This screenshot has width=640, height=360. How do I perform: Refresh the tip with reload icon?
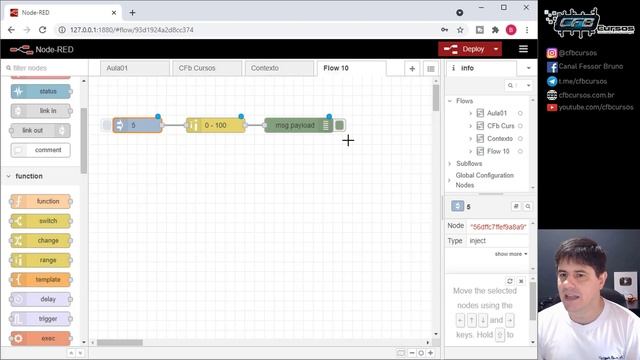pos(509,281)
